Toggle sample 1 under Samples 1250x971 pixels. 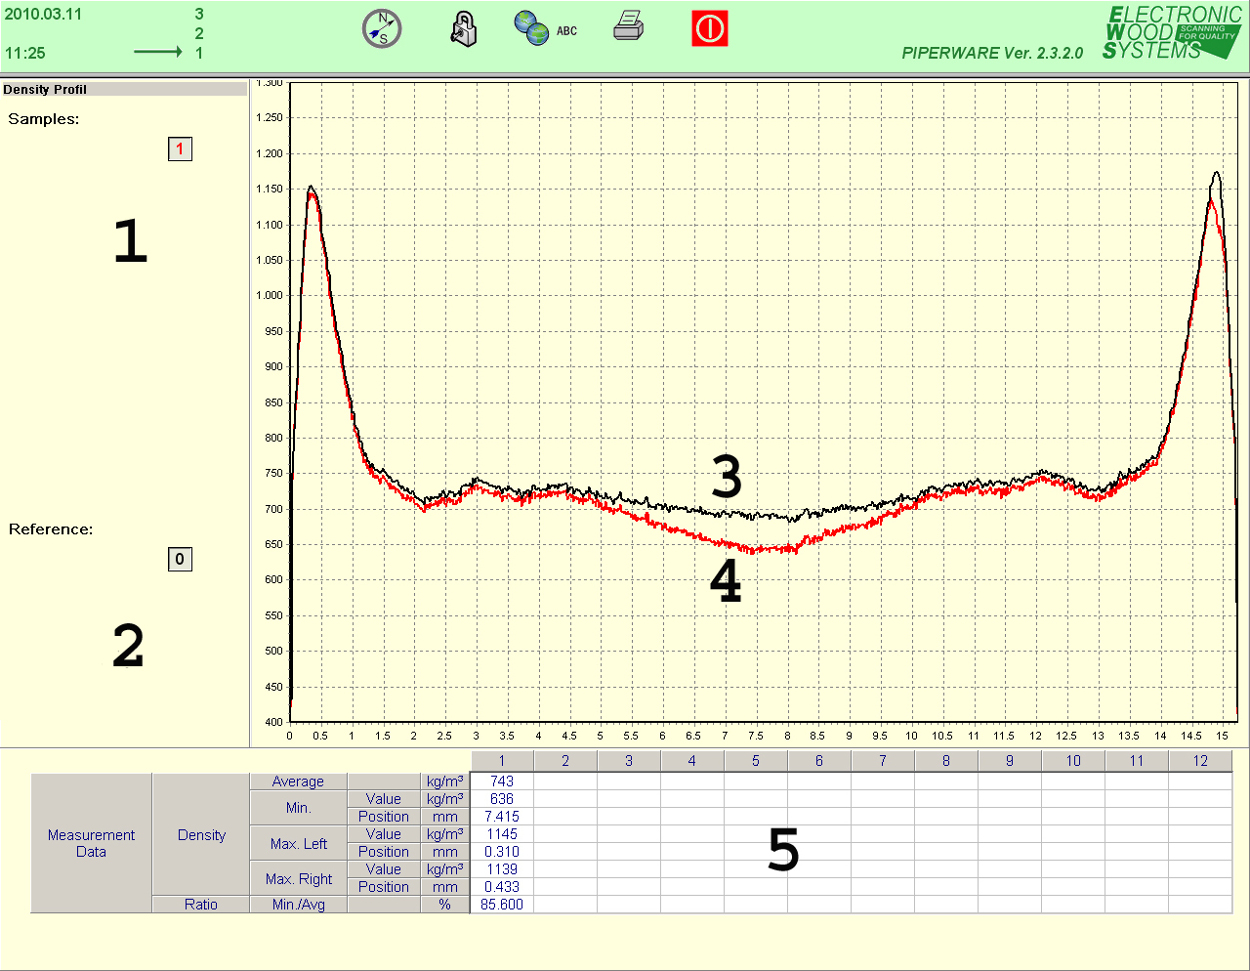tap(180, 149)
